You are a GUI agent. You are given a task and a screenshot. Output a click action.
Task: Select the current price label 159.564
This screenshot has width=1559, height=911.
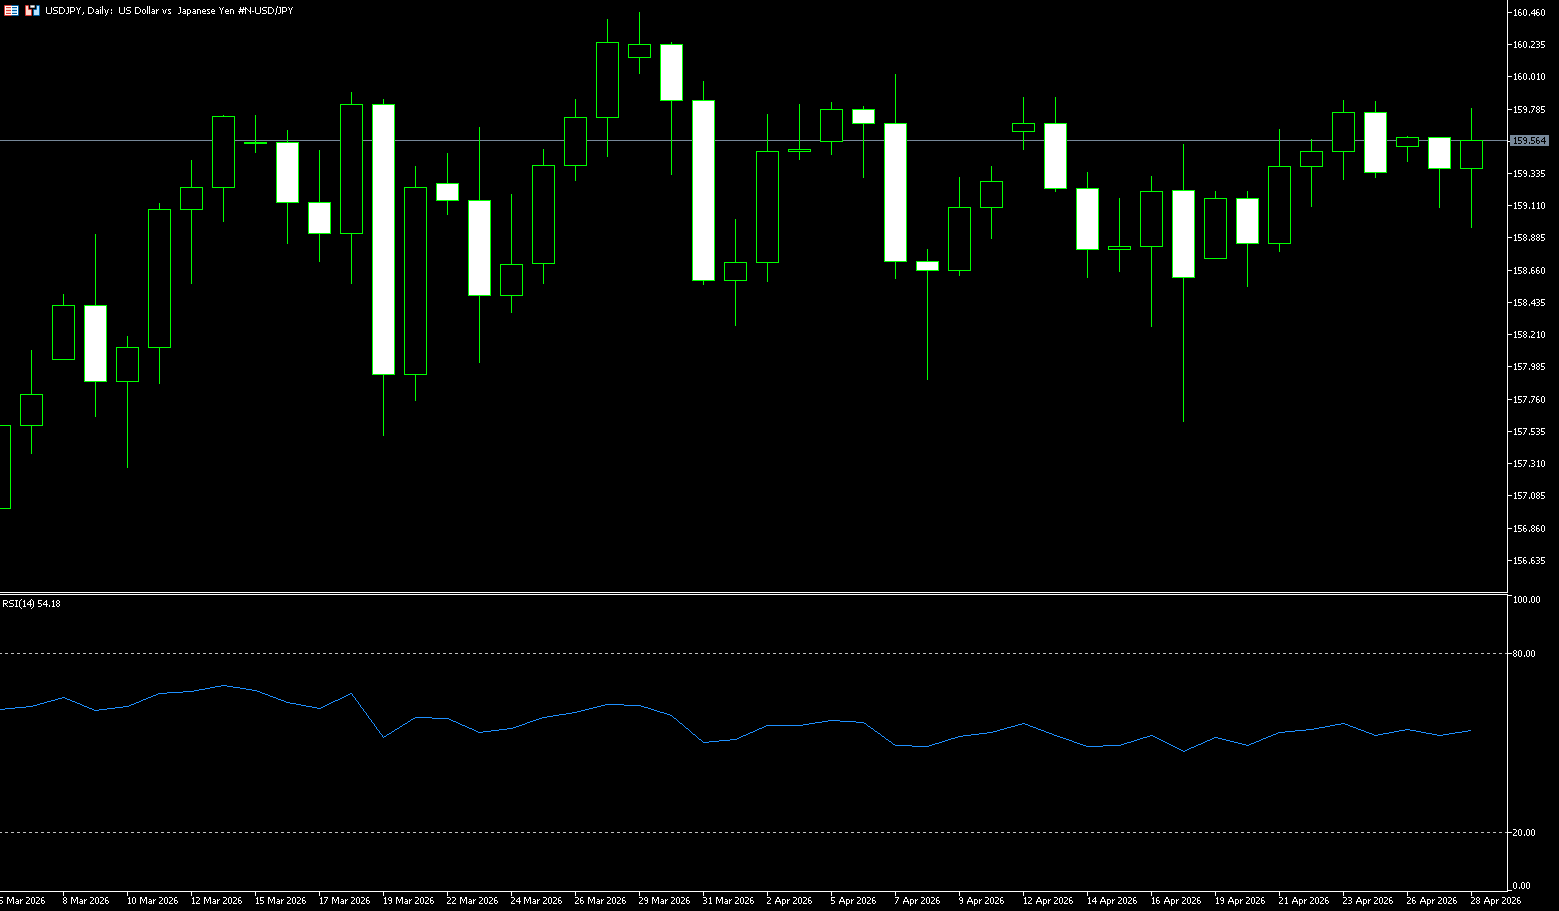click(1529, 141)
